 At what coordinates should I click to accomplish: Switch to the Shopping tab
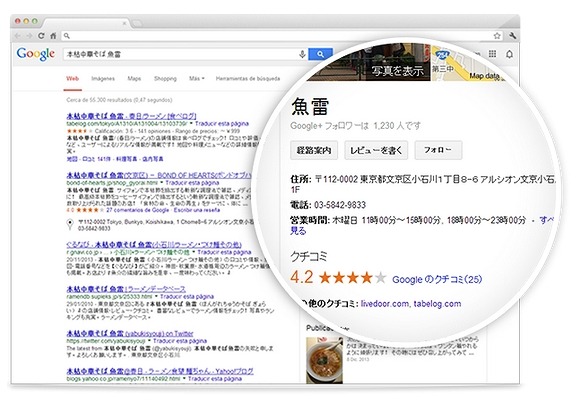click(165, 79)
